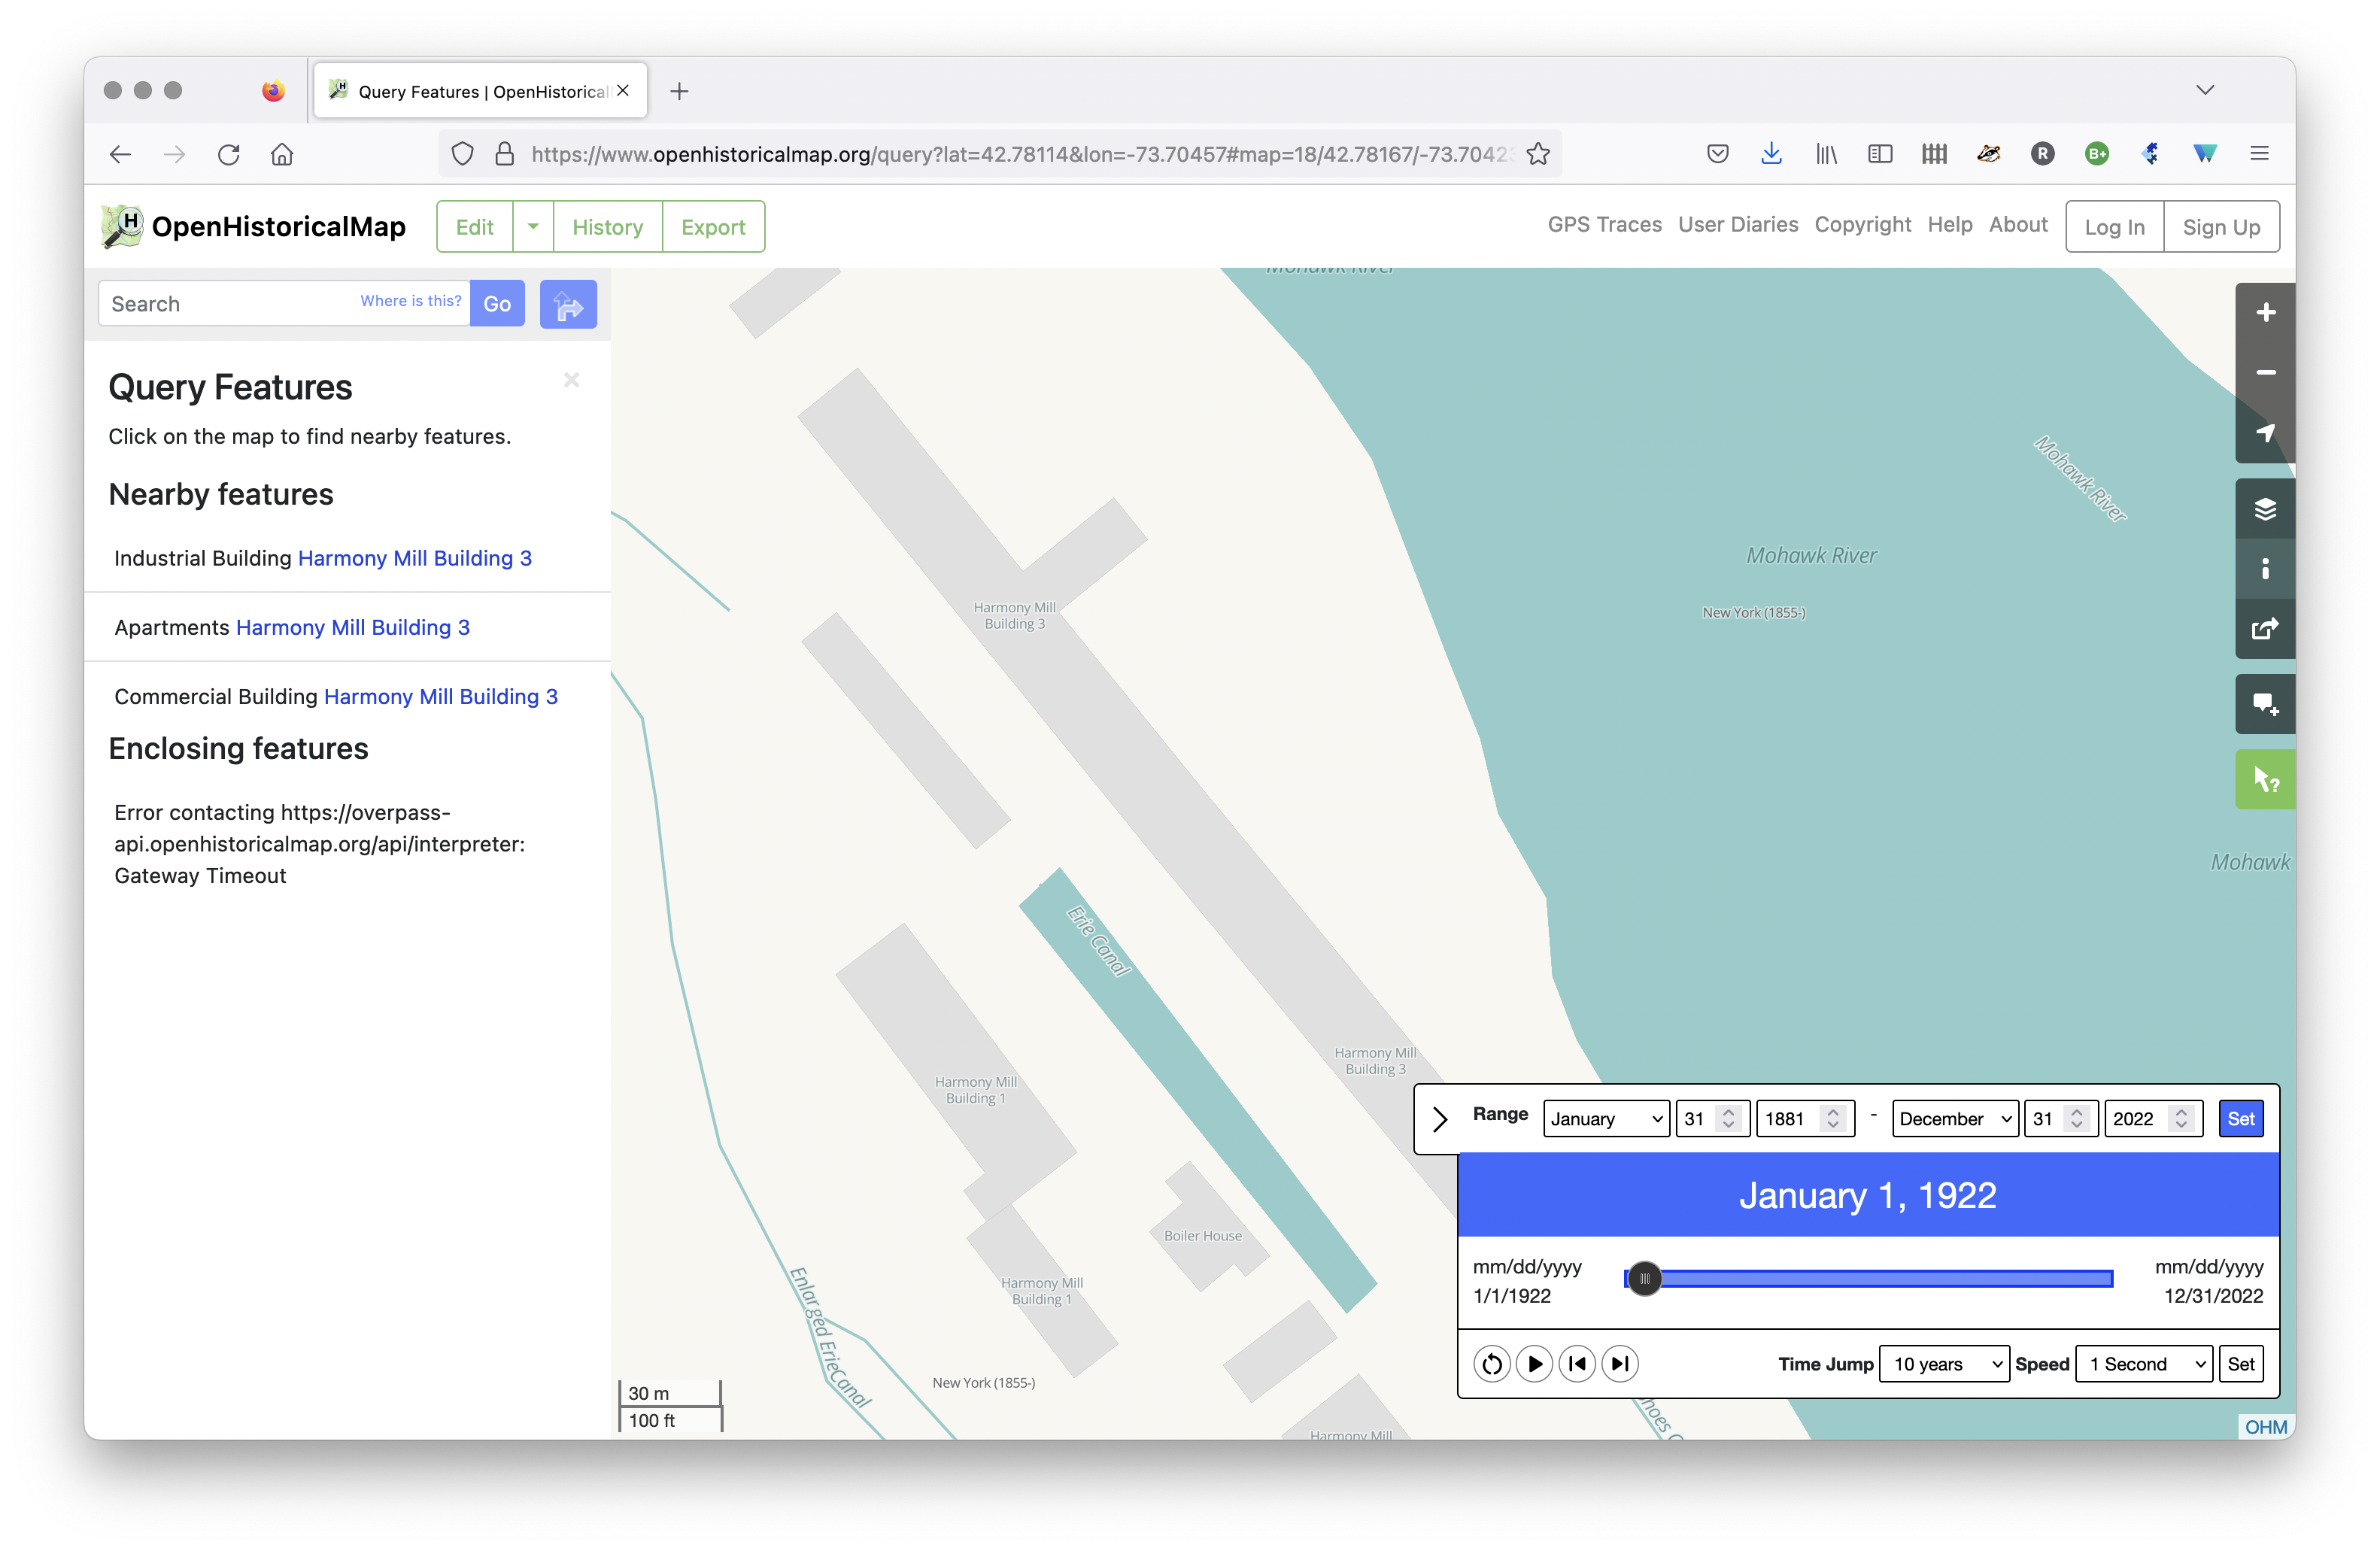Play the time slider animation
The width and height of the screenshot is (2380, 1551).
(x=1534, y=1364)
